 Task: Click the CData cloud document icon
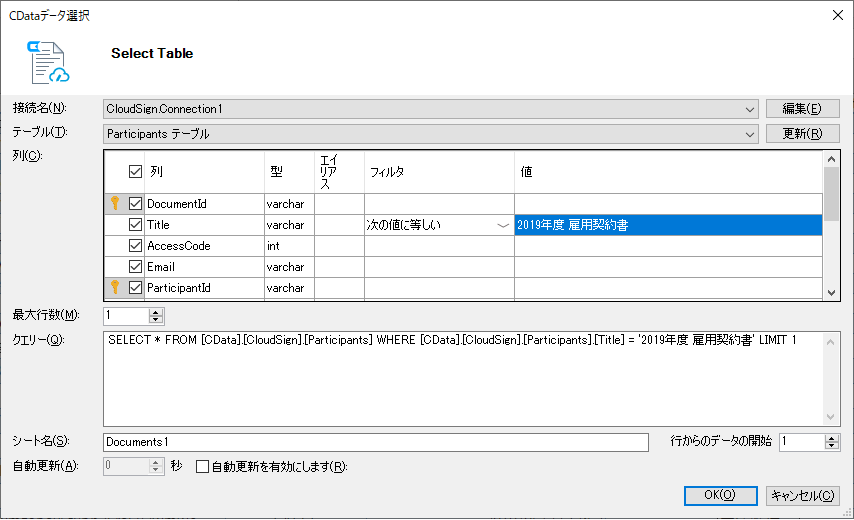48,62
